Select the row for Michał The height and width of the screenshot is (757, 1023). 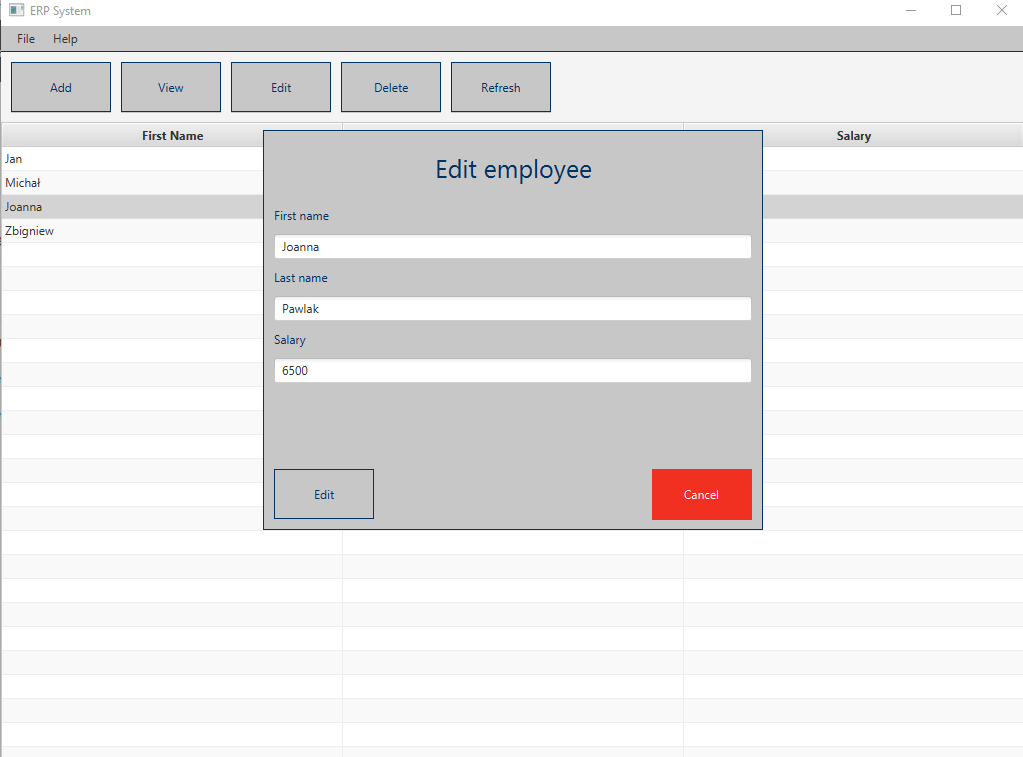[x=130, y=182]
